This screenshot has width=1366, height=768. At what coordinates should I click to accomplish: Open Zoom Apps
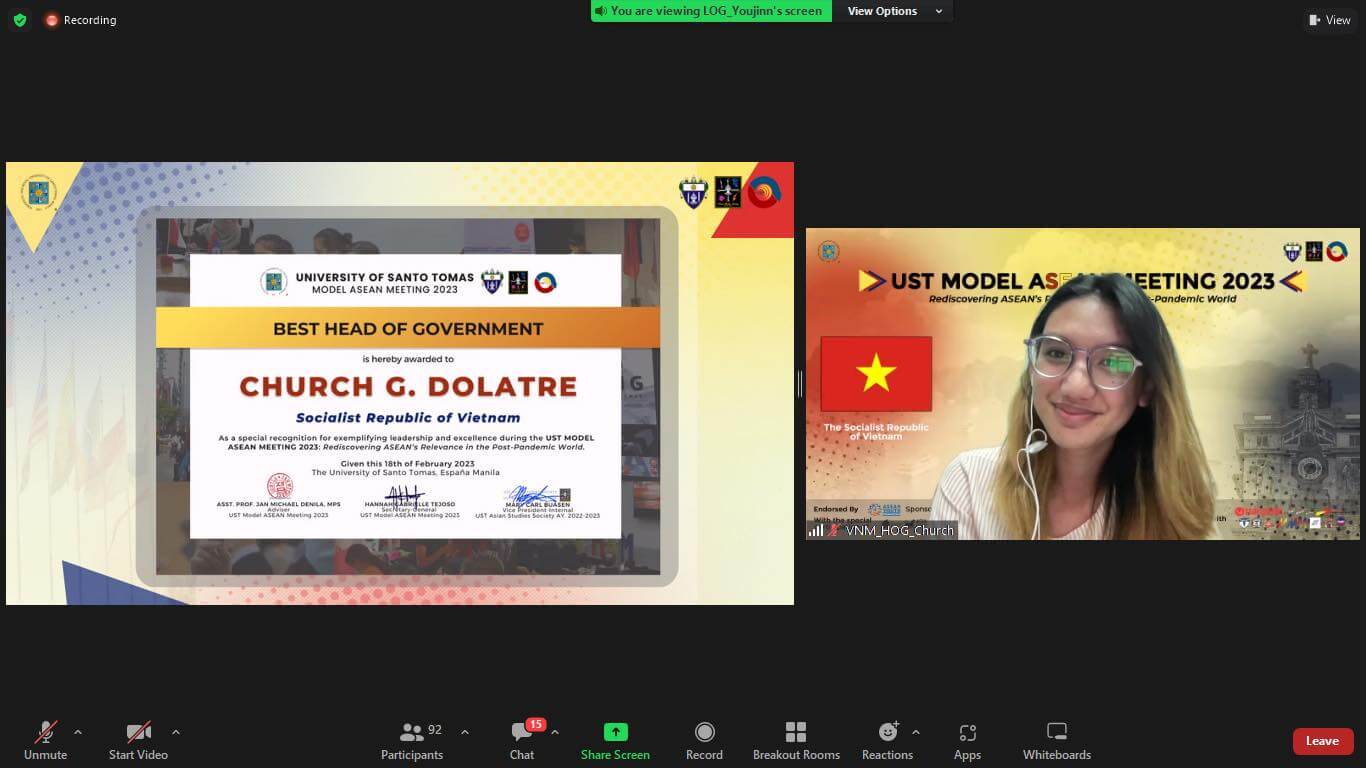coord(967,741)
